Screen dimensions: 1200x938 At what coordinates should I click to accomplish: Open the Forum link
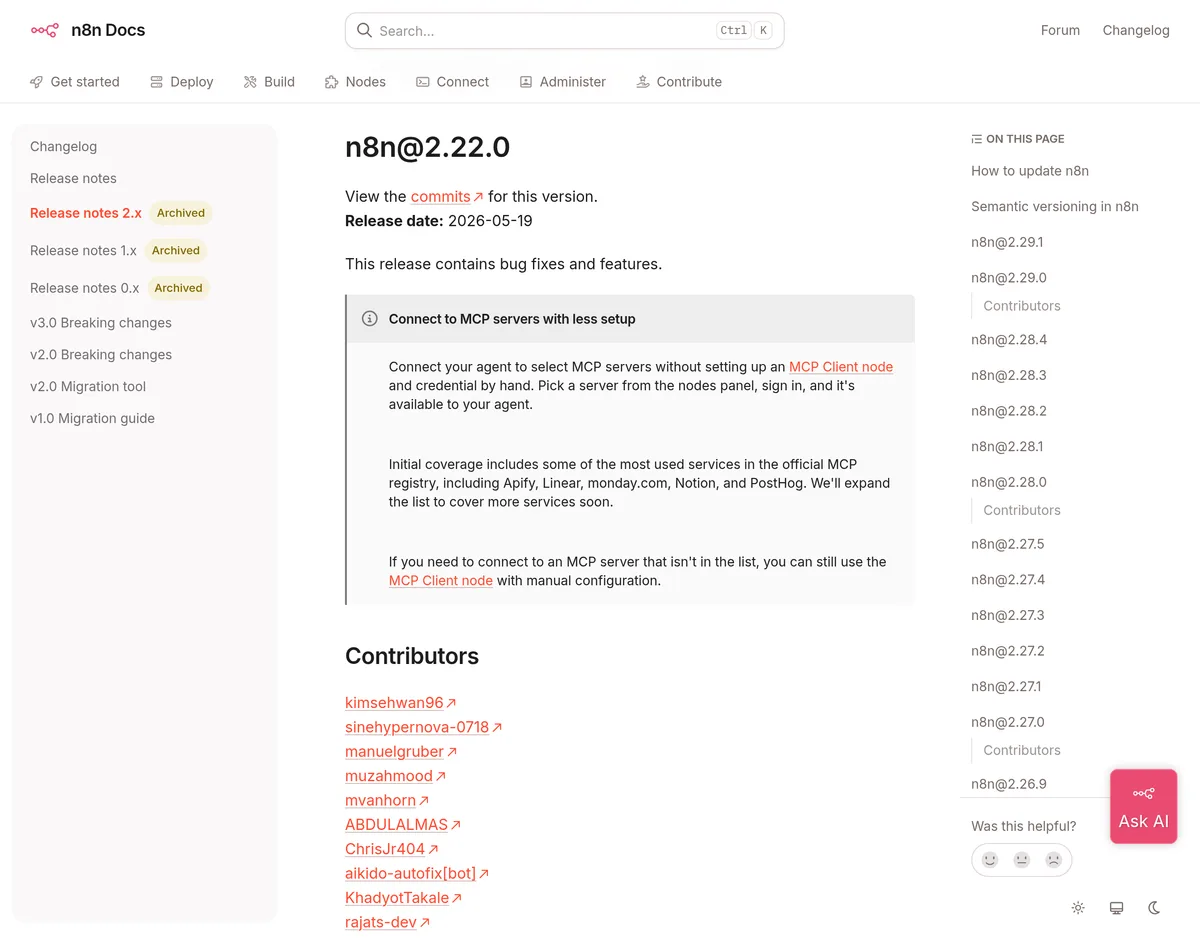pyautogui.click(x=1060, y=30)
